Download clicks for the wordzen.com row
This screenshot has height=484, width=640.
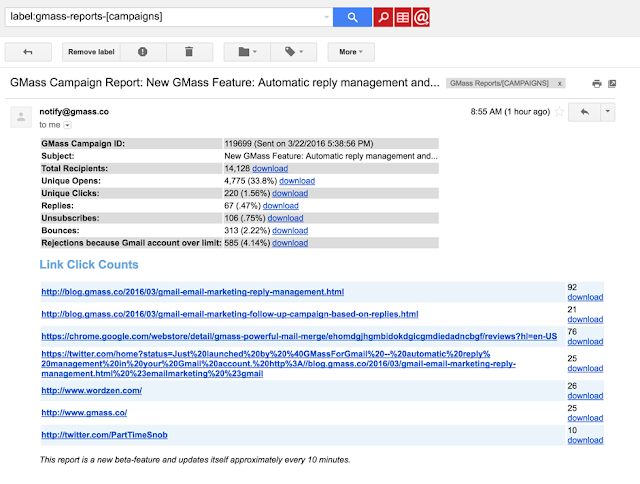[x=585, y=396]
